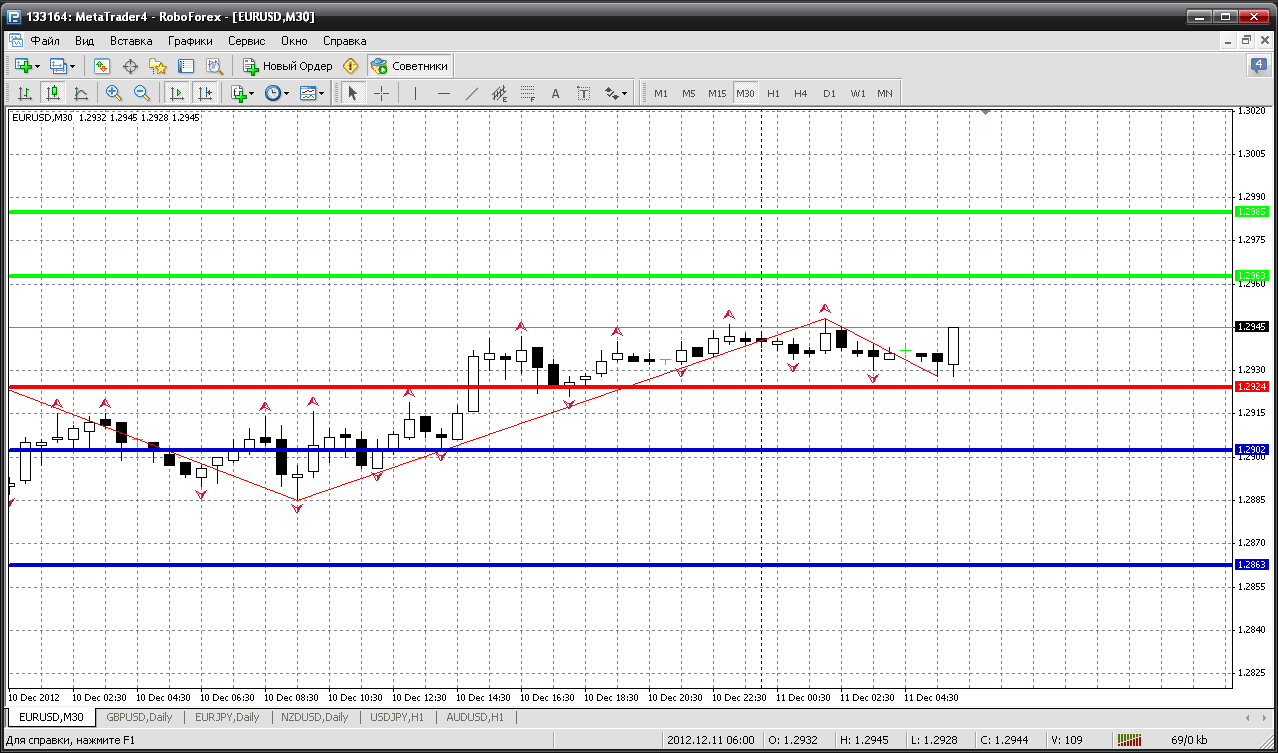Click the chart templates icon

click(x=308, y=93)
